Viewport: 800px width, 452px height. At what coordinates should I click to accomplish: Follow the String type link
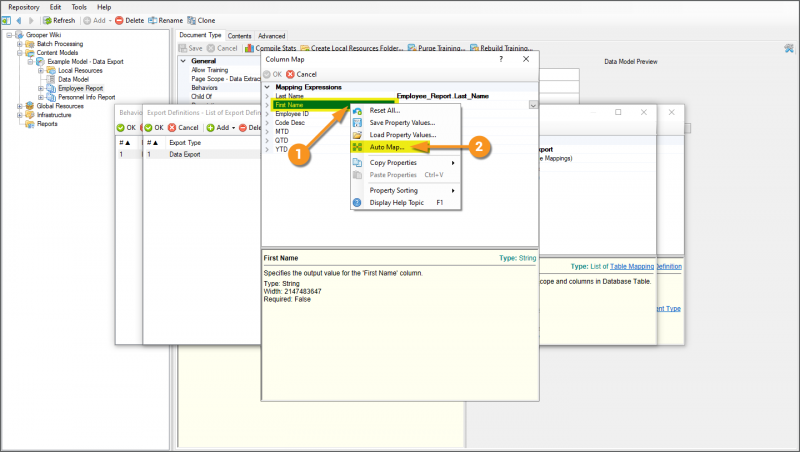(x=528, y=258)
